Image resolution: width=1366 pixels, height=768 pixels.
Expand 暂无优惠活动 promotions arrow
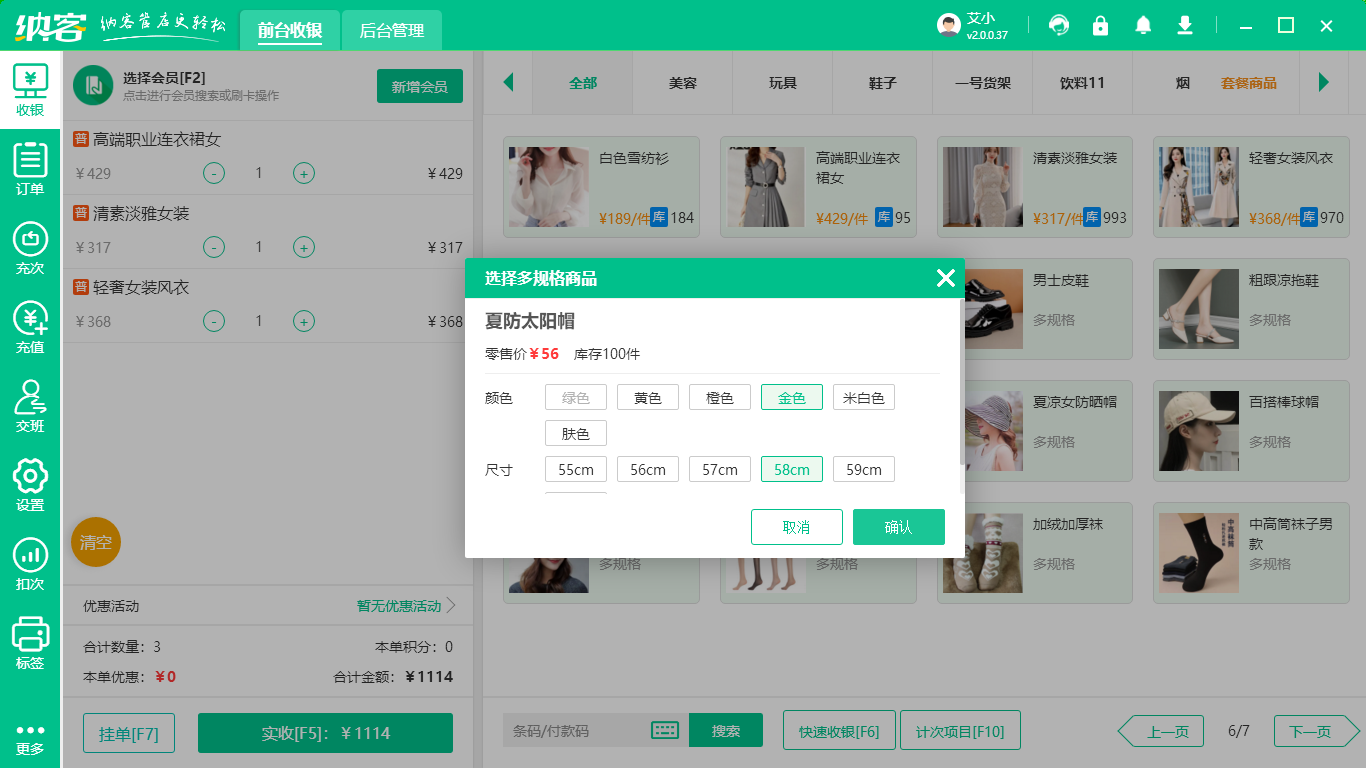(451, 605)
